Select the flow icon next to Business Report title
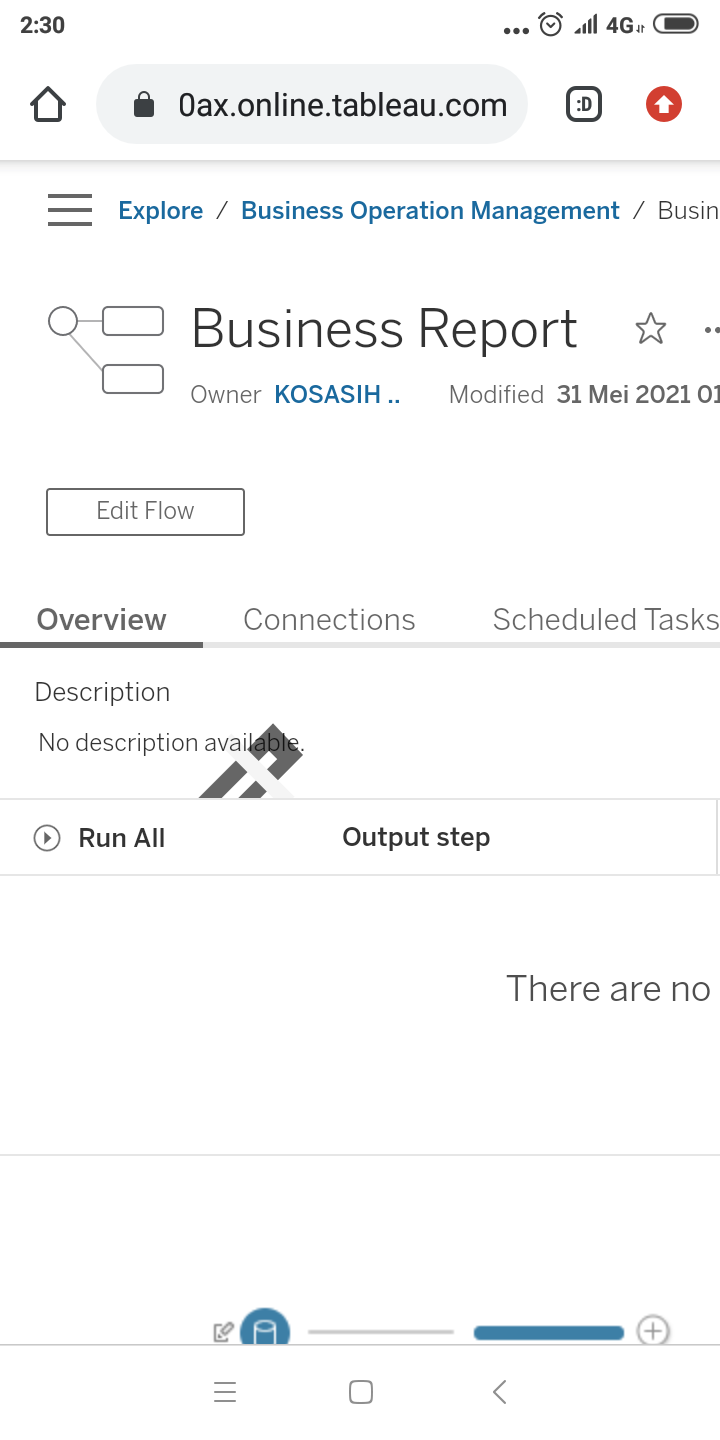Image resolution: width=720 pixels, height=1440 pixels. click(x=106, y=347)
